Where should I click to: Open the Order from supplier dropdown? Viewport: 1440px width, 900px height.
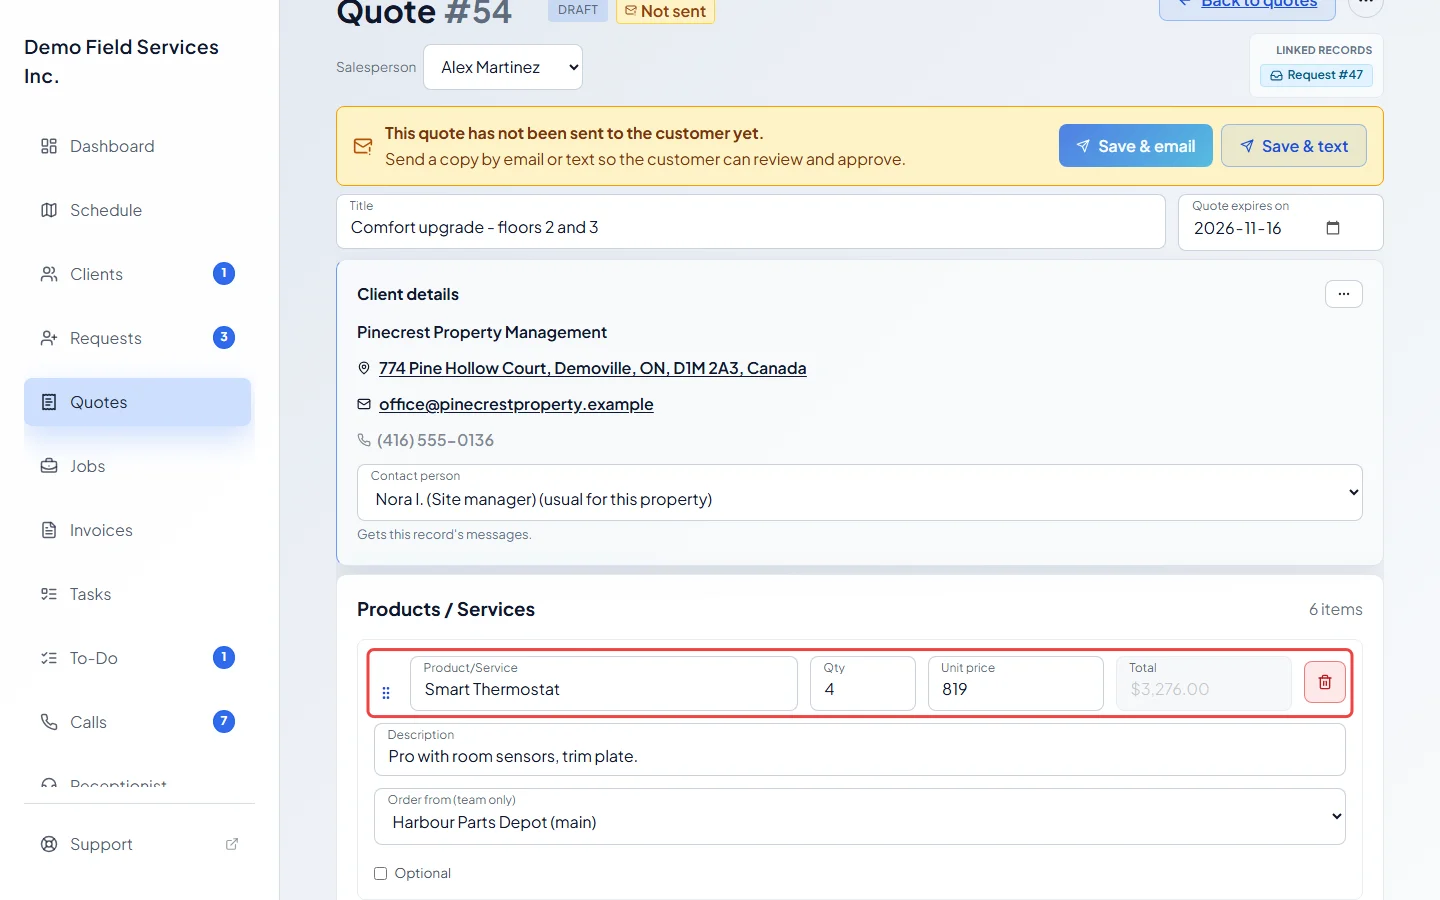click(x=860, y=816)
